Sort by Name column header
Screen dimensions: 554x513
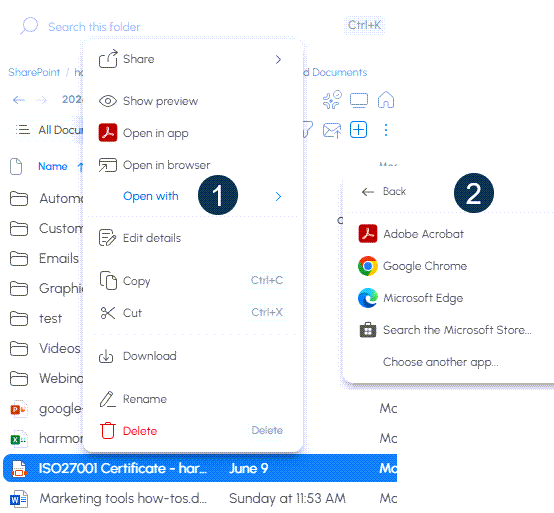point(53,166)
